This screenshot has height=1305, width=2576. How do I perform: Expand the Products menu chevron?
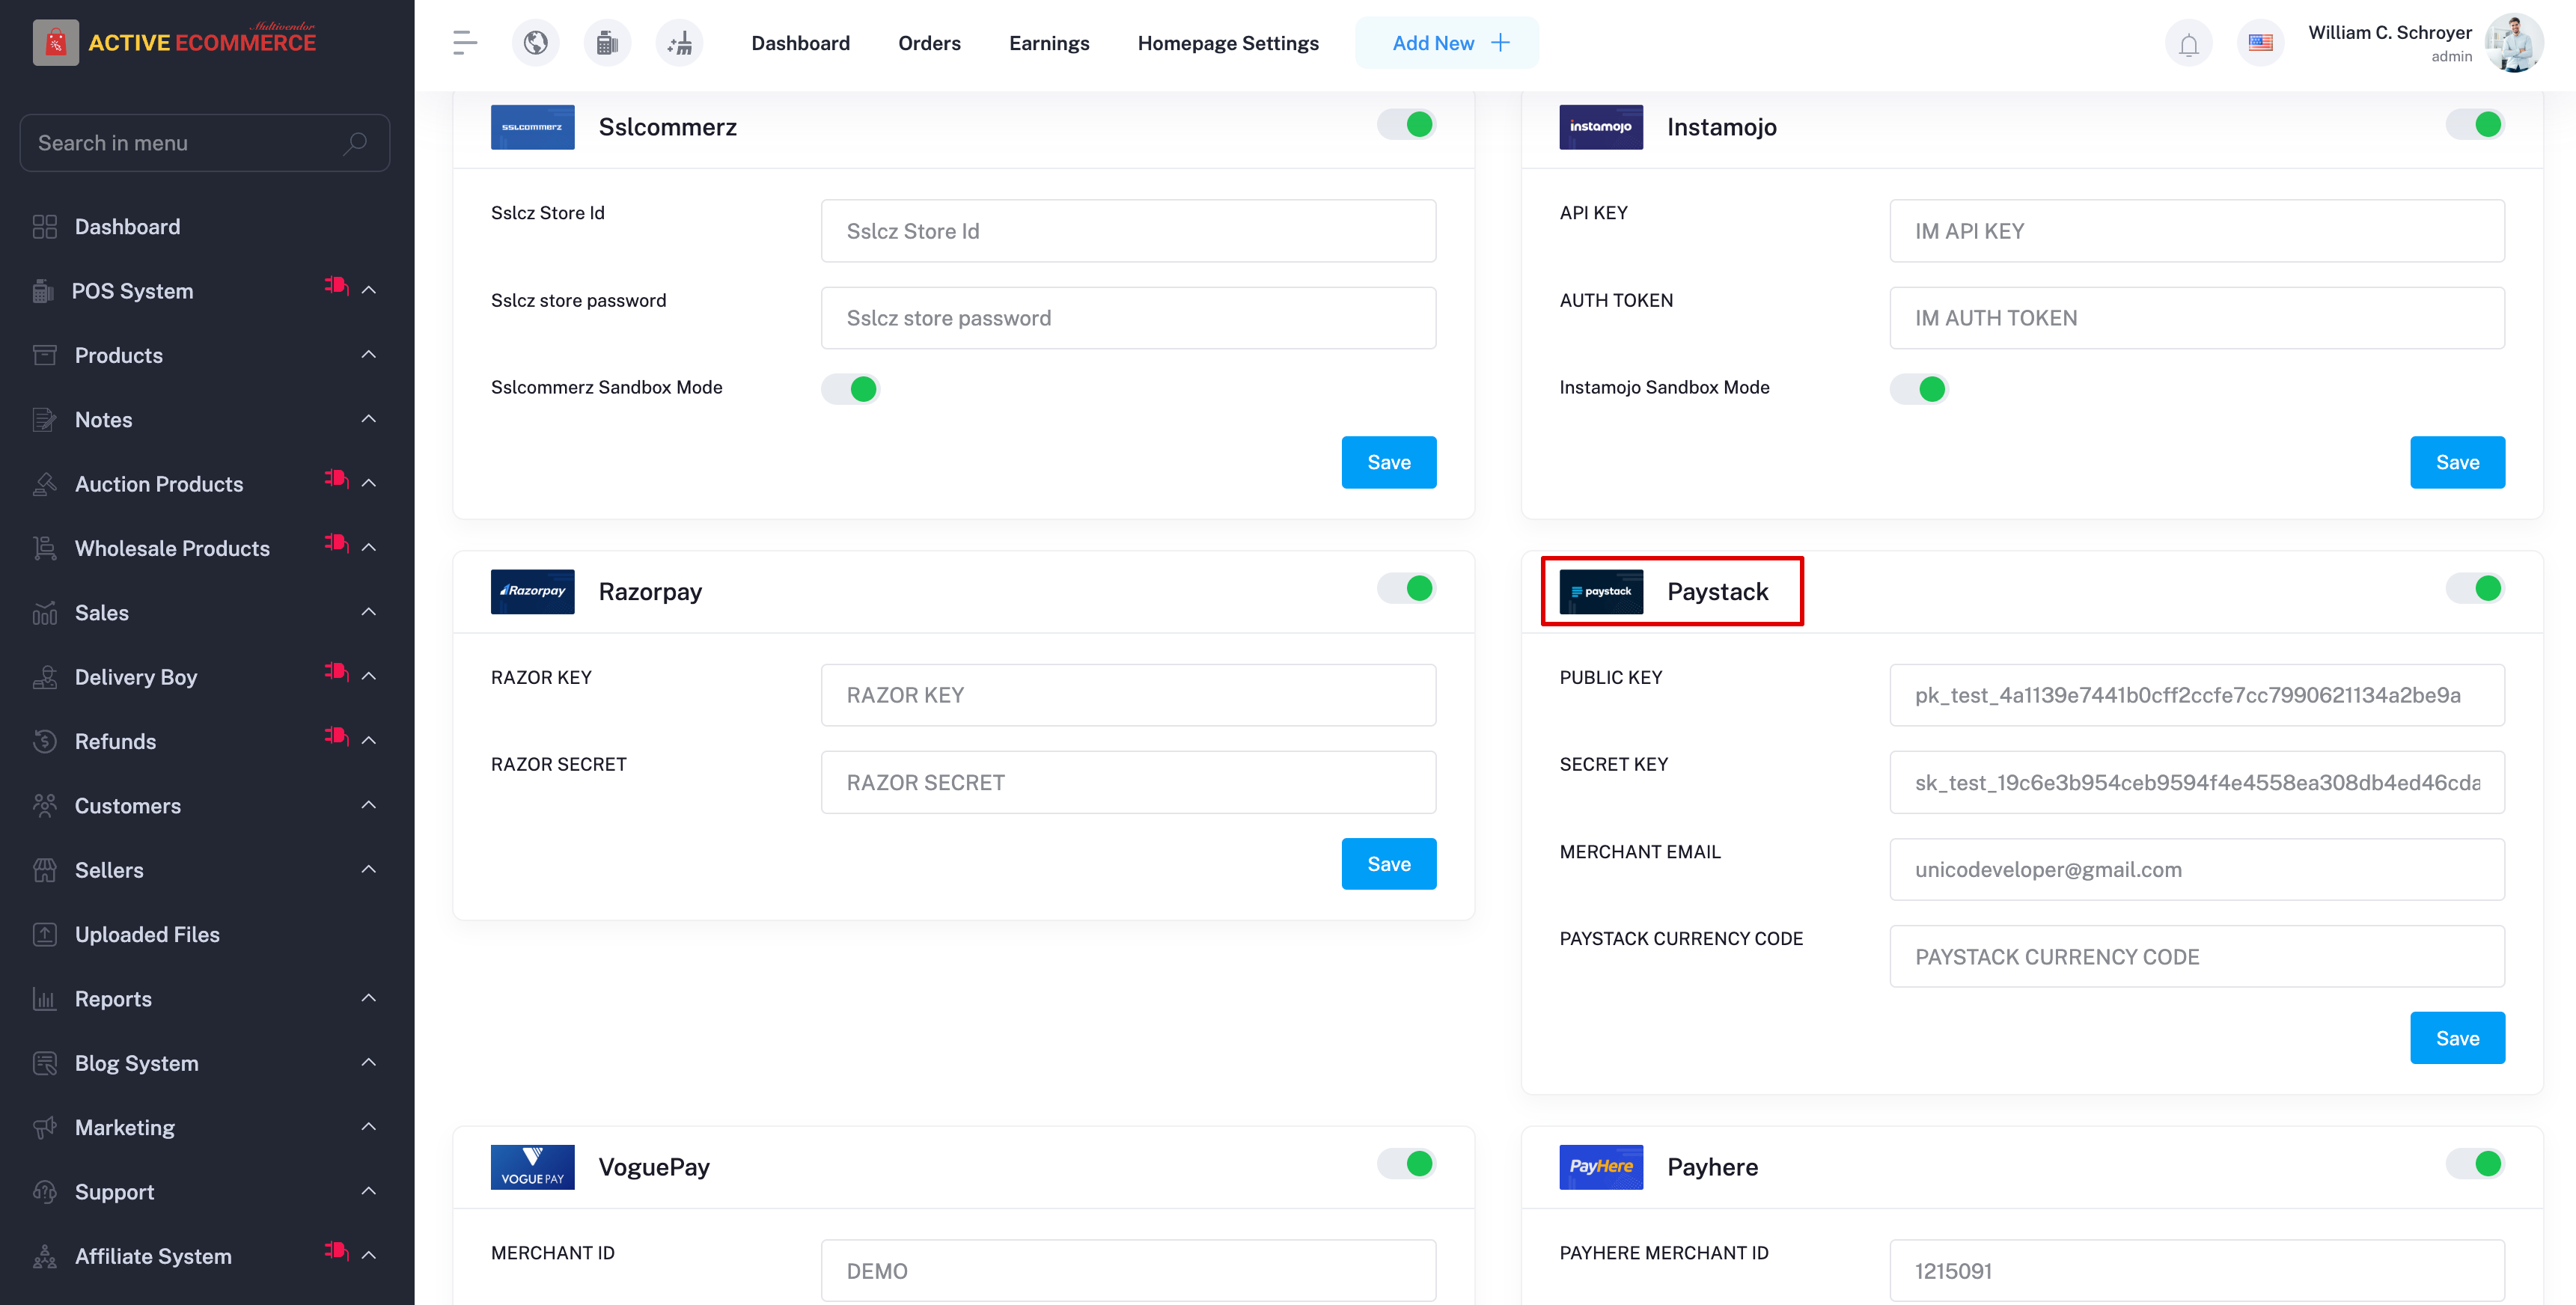point(369,354)
